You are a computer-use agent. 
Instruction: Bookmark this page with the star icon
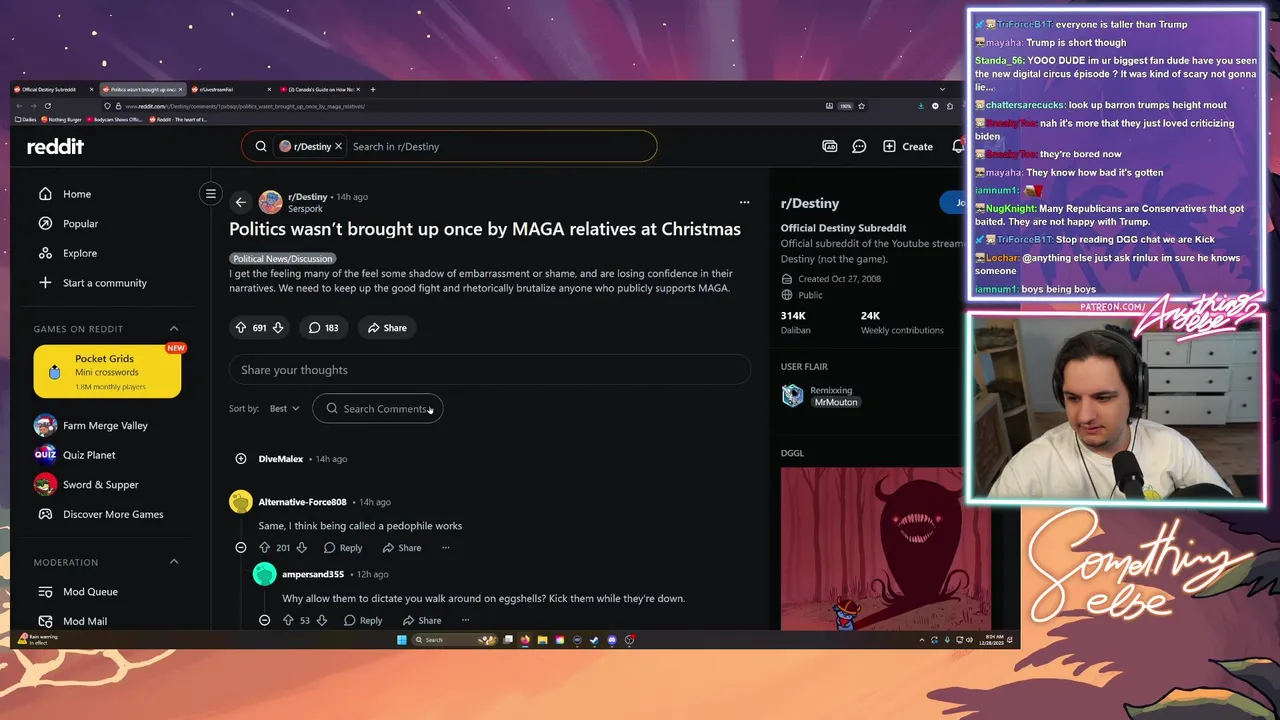861,106
